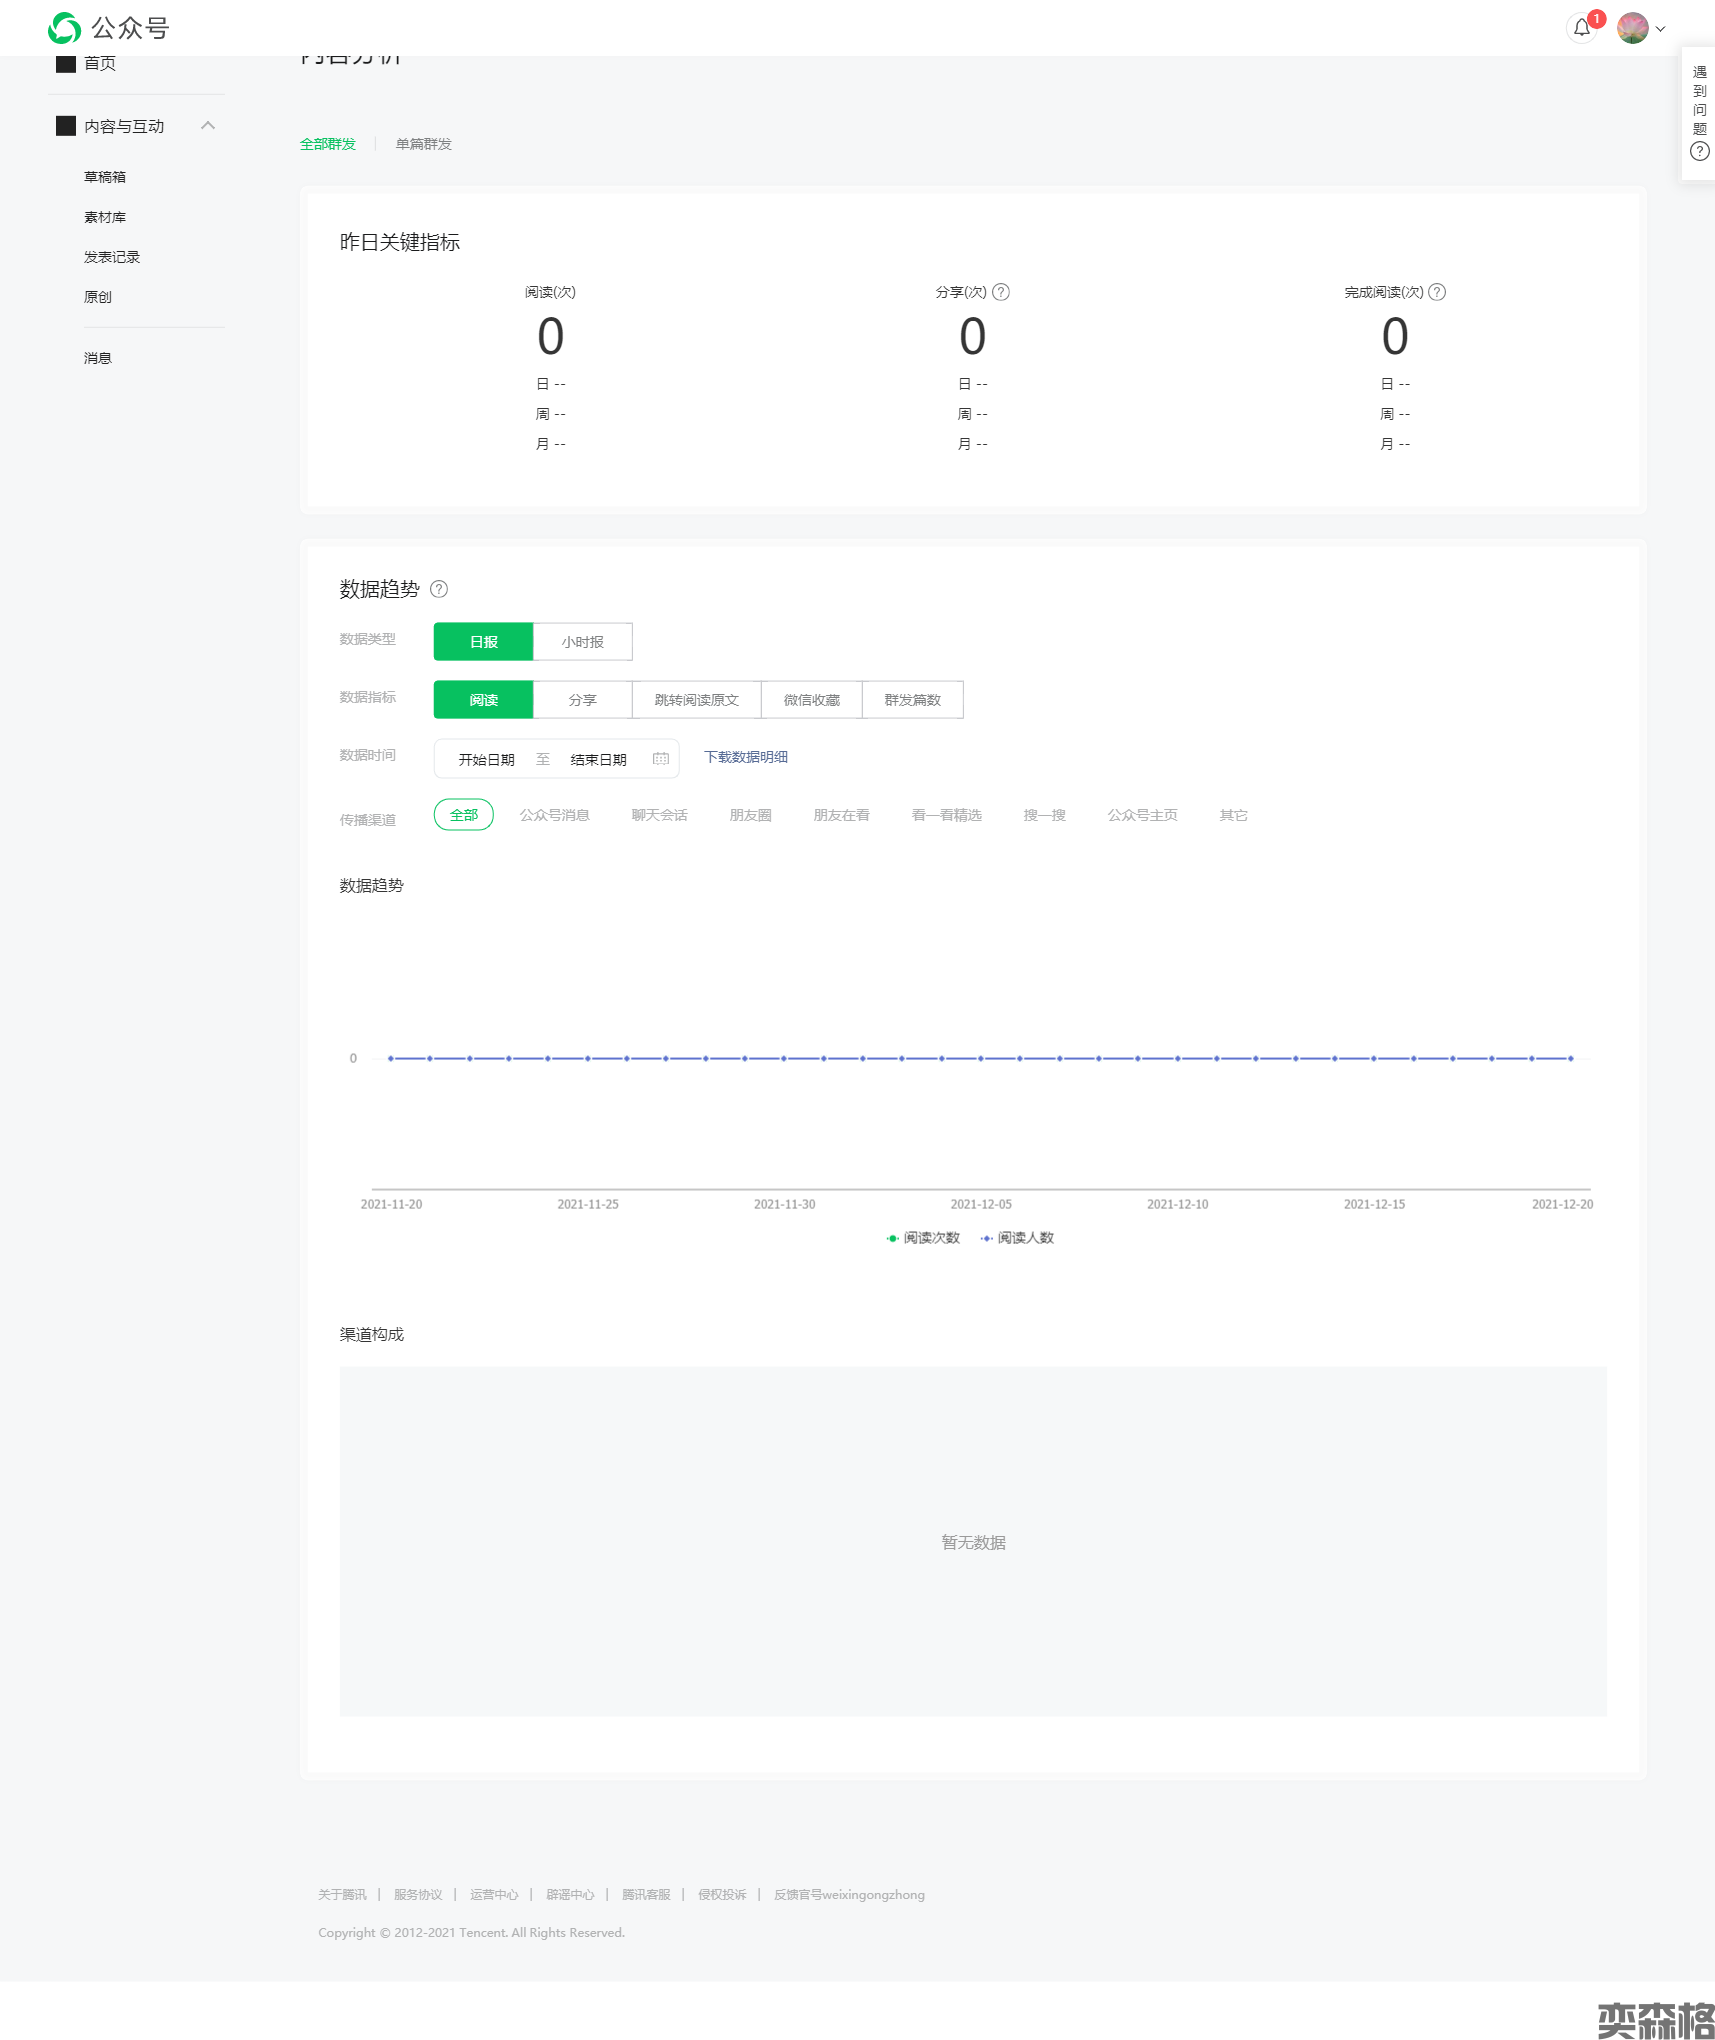1715x2040 pixels.
Task: Click help icon next to 完成阅读(次)
Action: point(1437,292)
